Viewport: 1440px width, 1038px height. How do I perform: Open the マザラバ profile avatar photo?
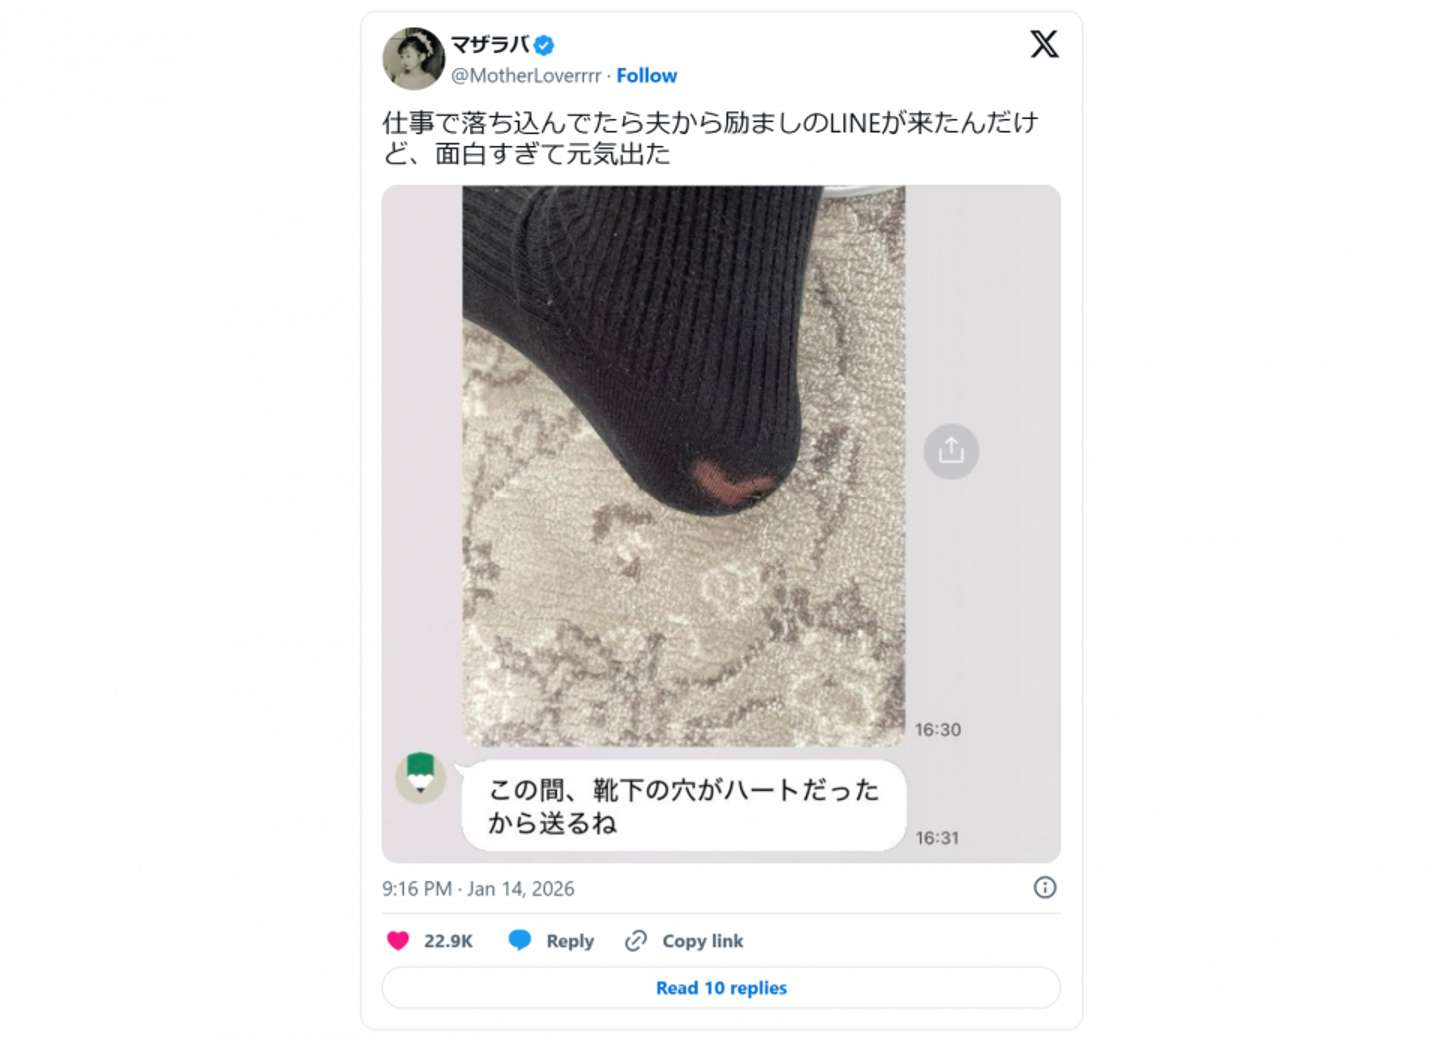click(413, 59)
